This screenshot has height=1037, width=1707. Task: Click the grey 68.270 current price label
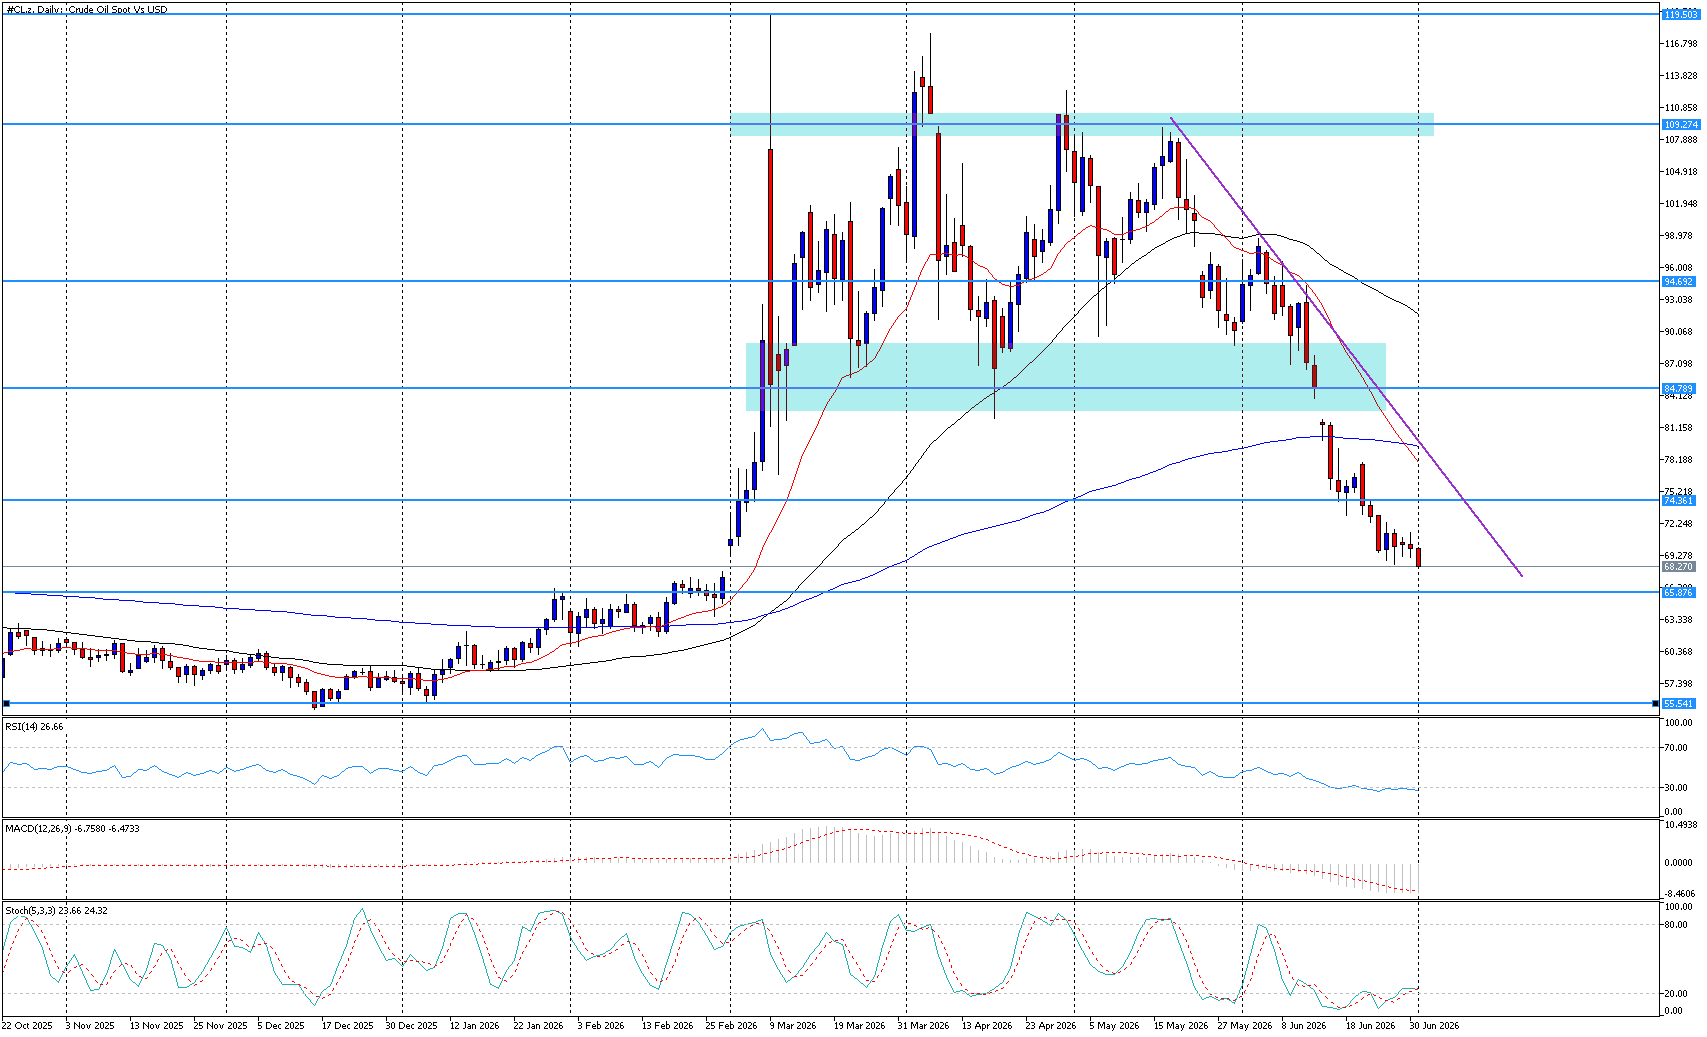1680,566
